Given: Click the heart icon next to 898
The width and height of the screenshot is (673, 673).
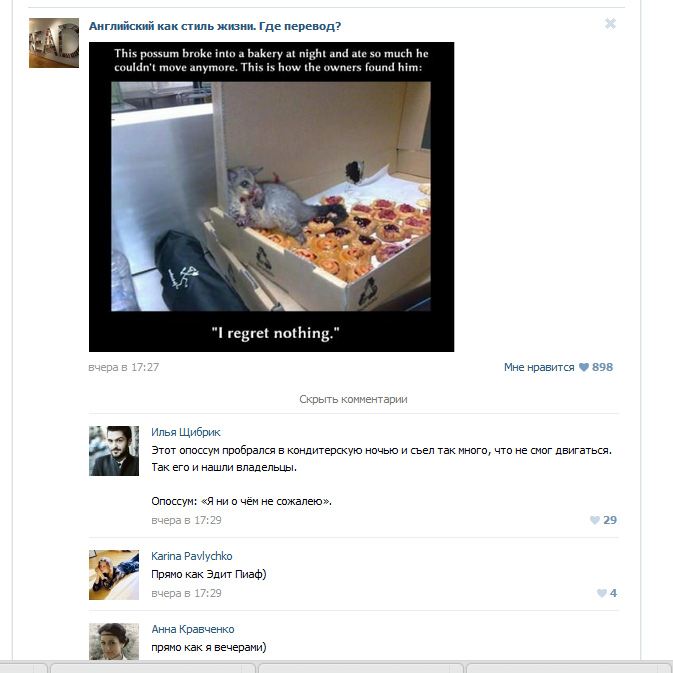Looking at the screenshot, I should pyautogui.click(x=584, y=367).
